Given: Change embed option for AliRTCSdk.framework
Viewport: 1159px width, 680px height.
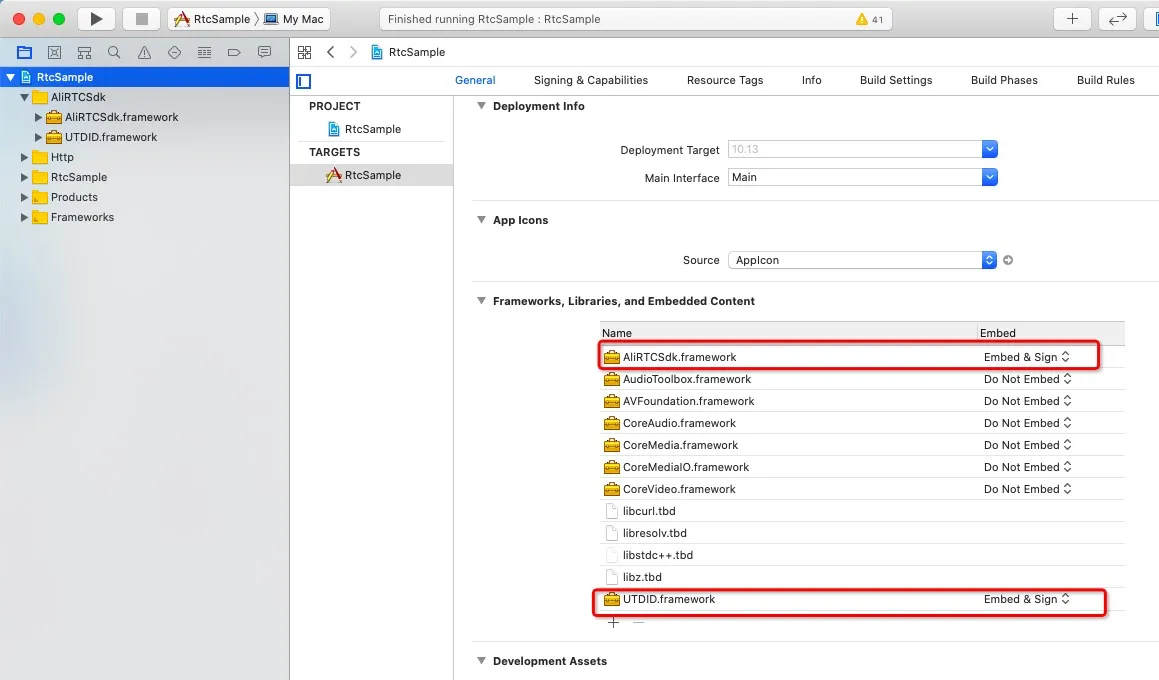Looking at the screenshot, I should coord(1027,357).
